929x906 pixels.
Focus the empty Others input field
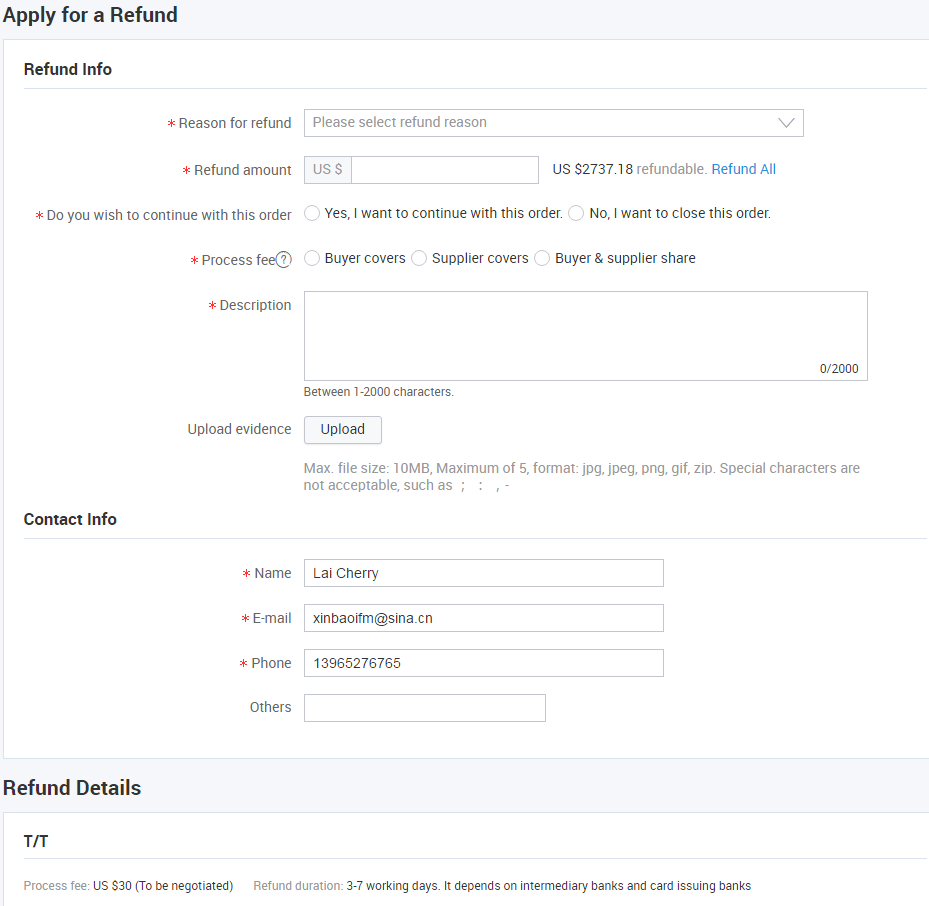[425, 708]
